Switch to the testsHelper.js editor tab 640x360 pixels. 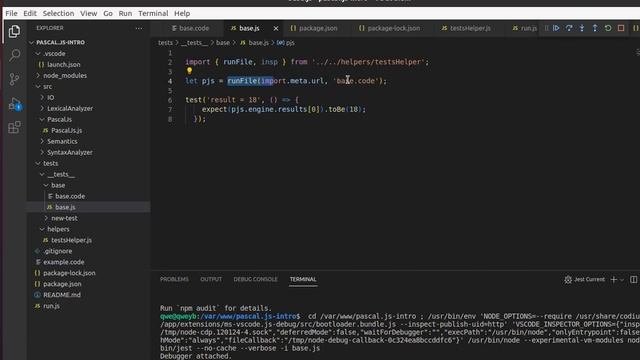click(x=466, y=28)
